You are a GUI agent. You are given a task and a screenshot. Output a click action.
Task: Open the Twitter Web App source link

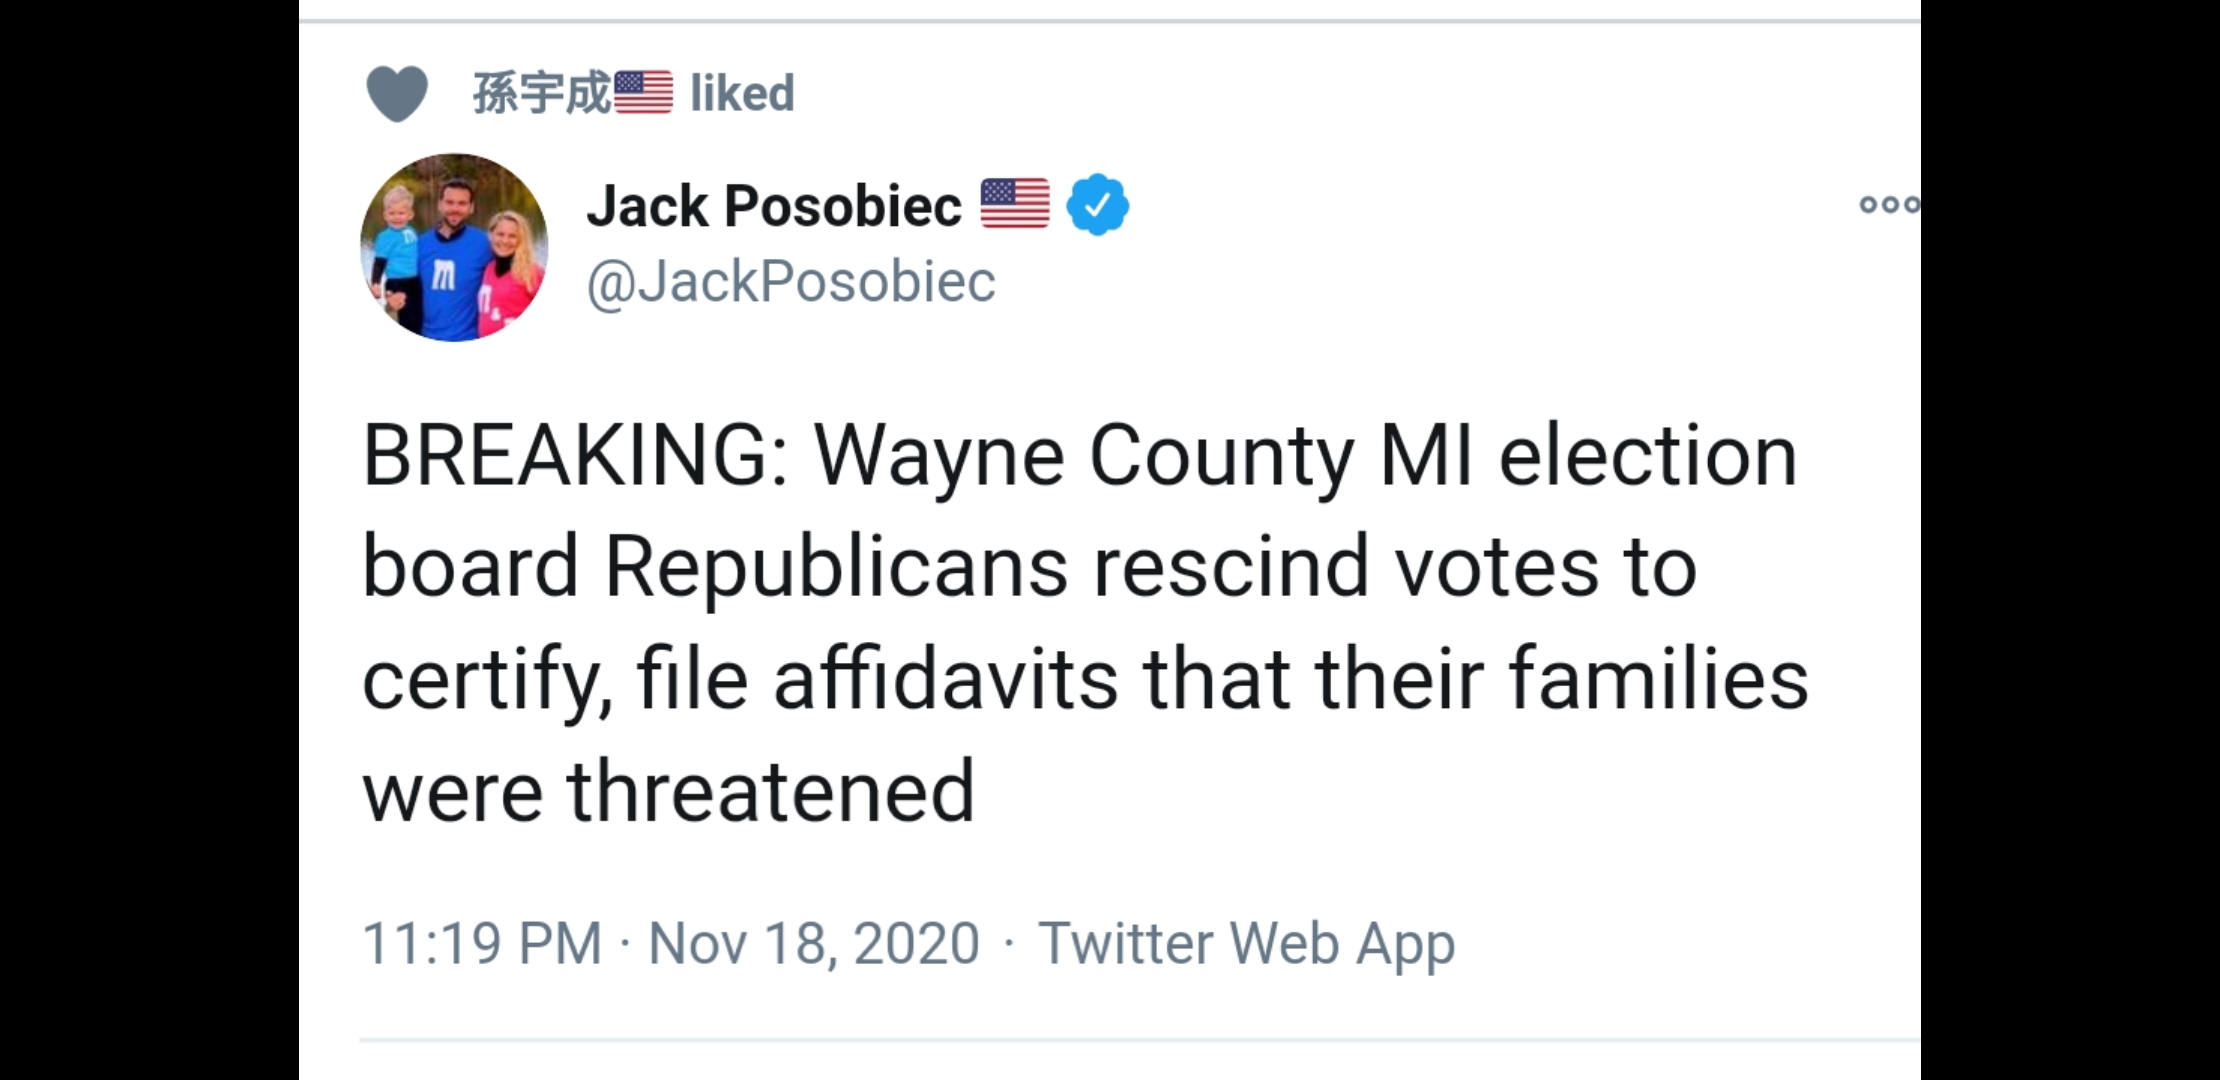[x=1246, y=943]
